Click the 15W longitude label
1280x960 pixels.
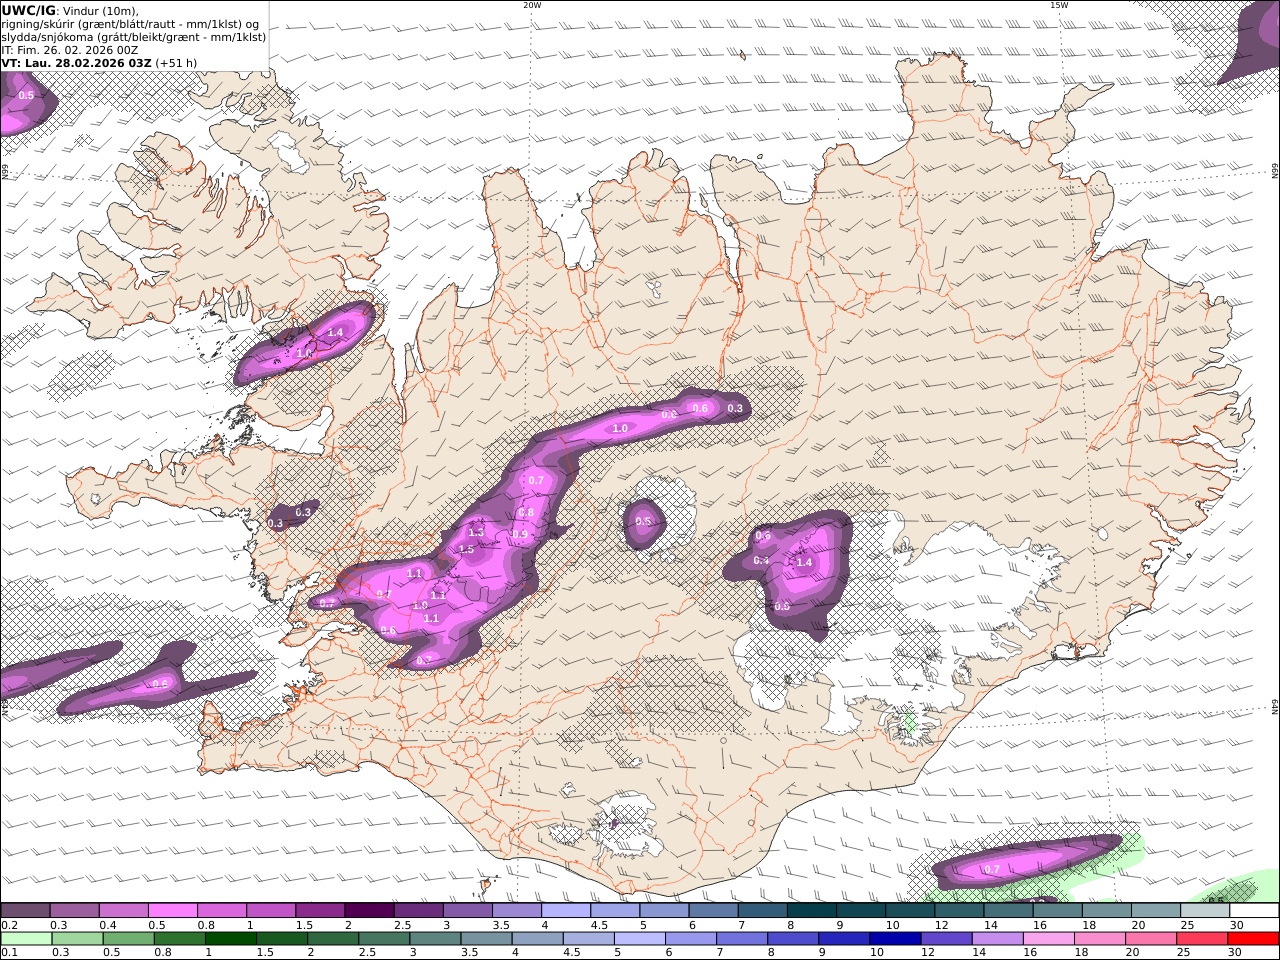click(x=1058, y=5)
